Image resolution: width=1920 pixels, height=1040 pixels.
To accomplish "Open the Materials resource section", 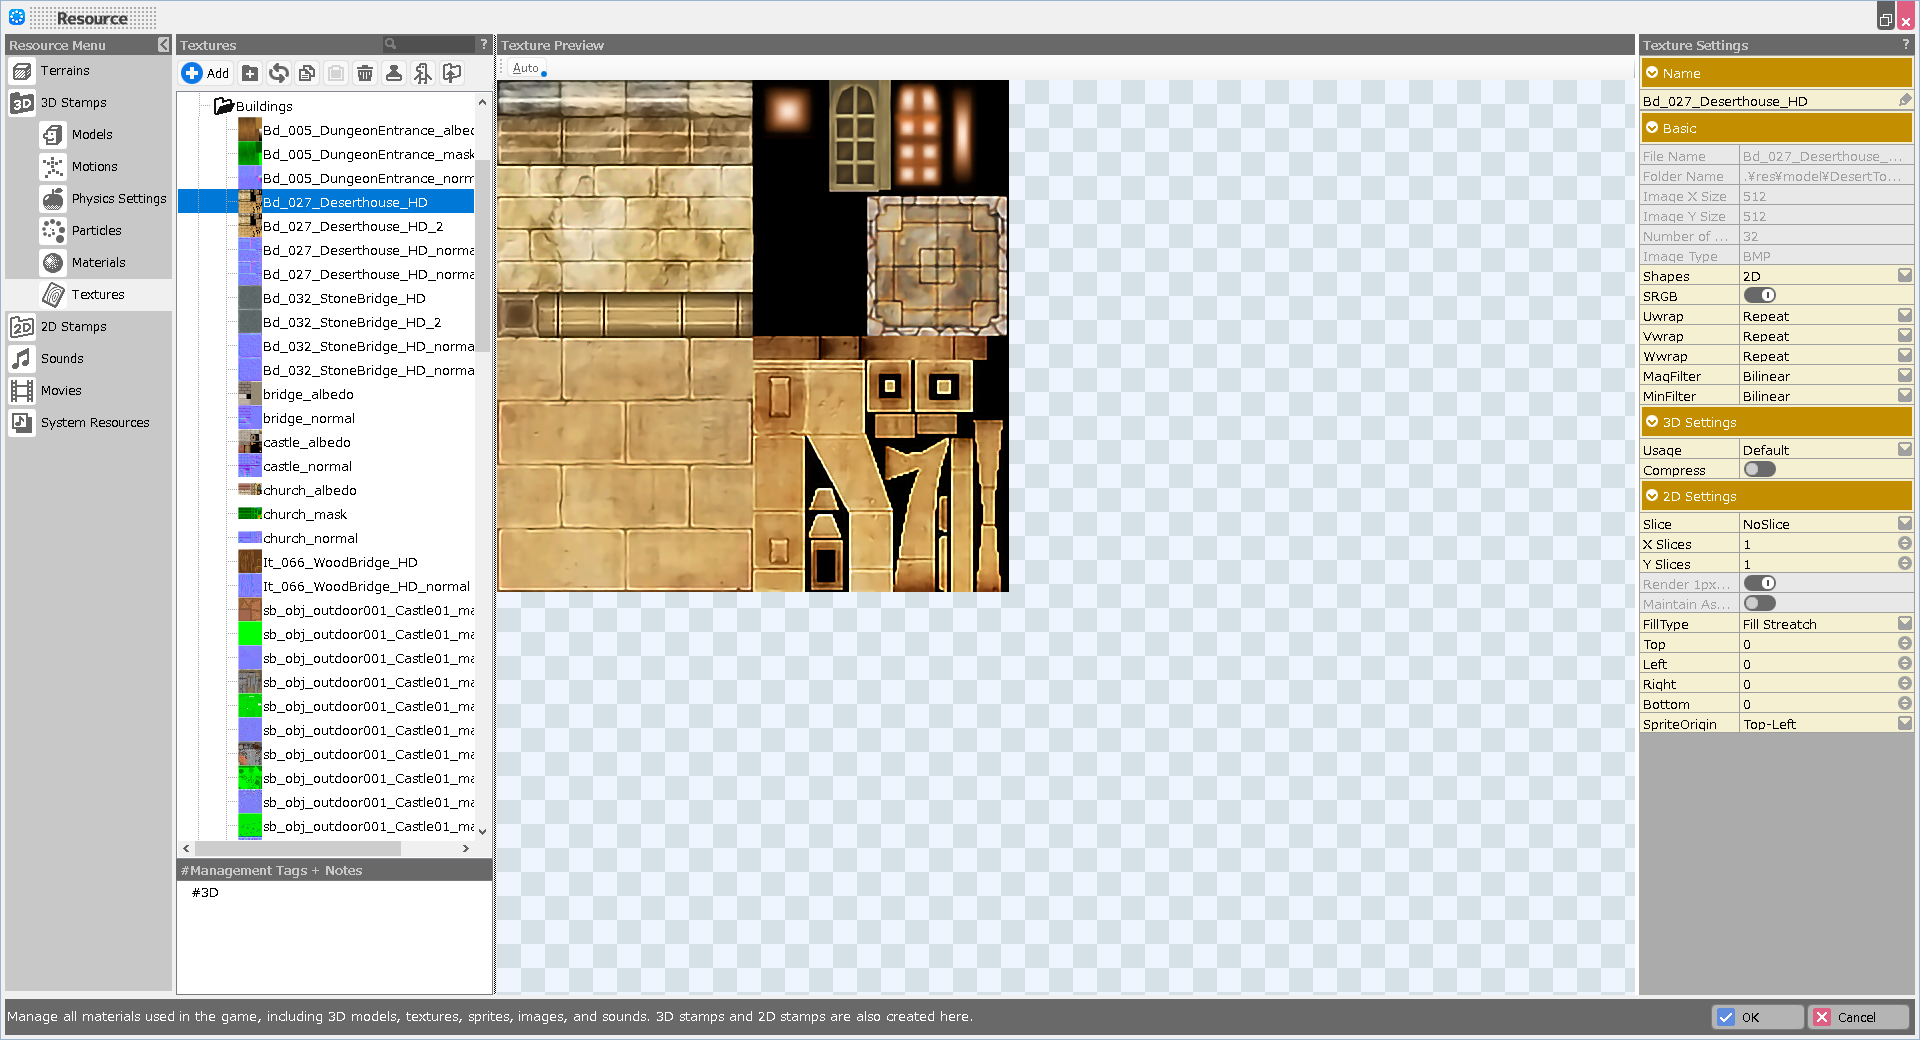I will (x=99, y=262).
